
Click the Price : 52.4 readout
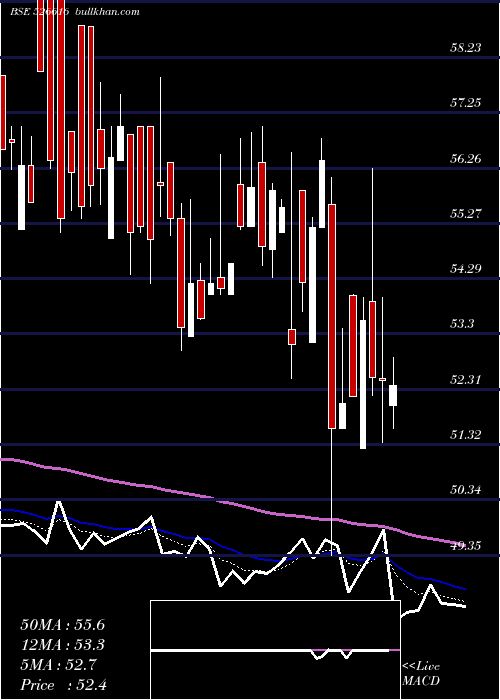point(63,685)
